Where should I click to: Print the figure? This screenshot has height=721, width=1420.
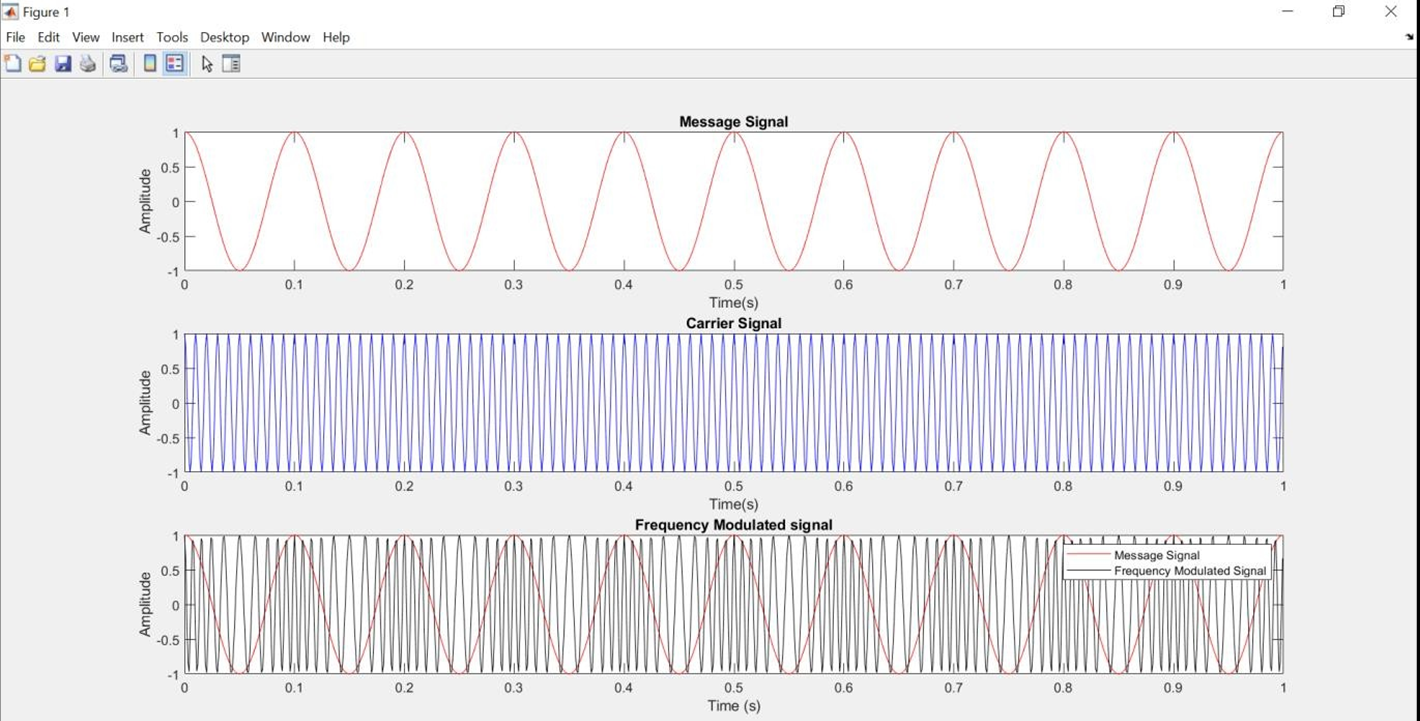pos(88,63)
